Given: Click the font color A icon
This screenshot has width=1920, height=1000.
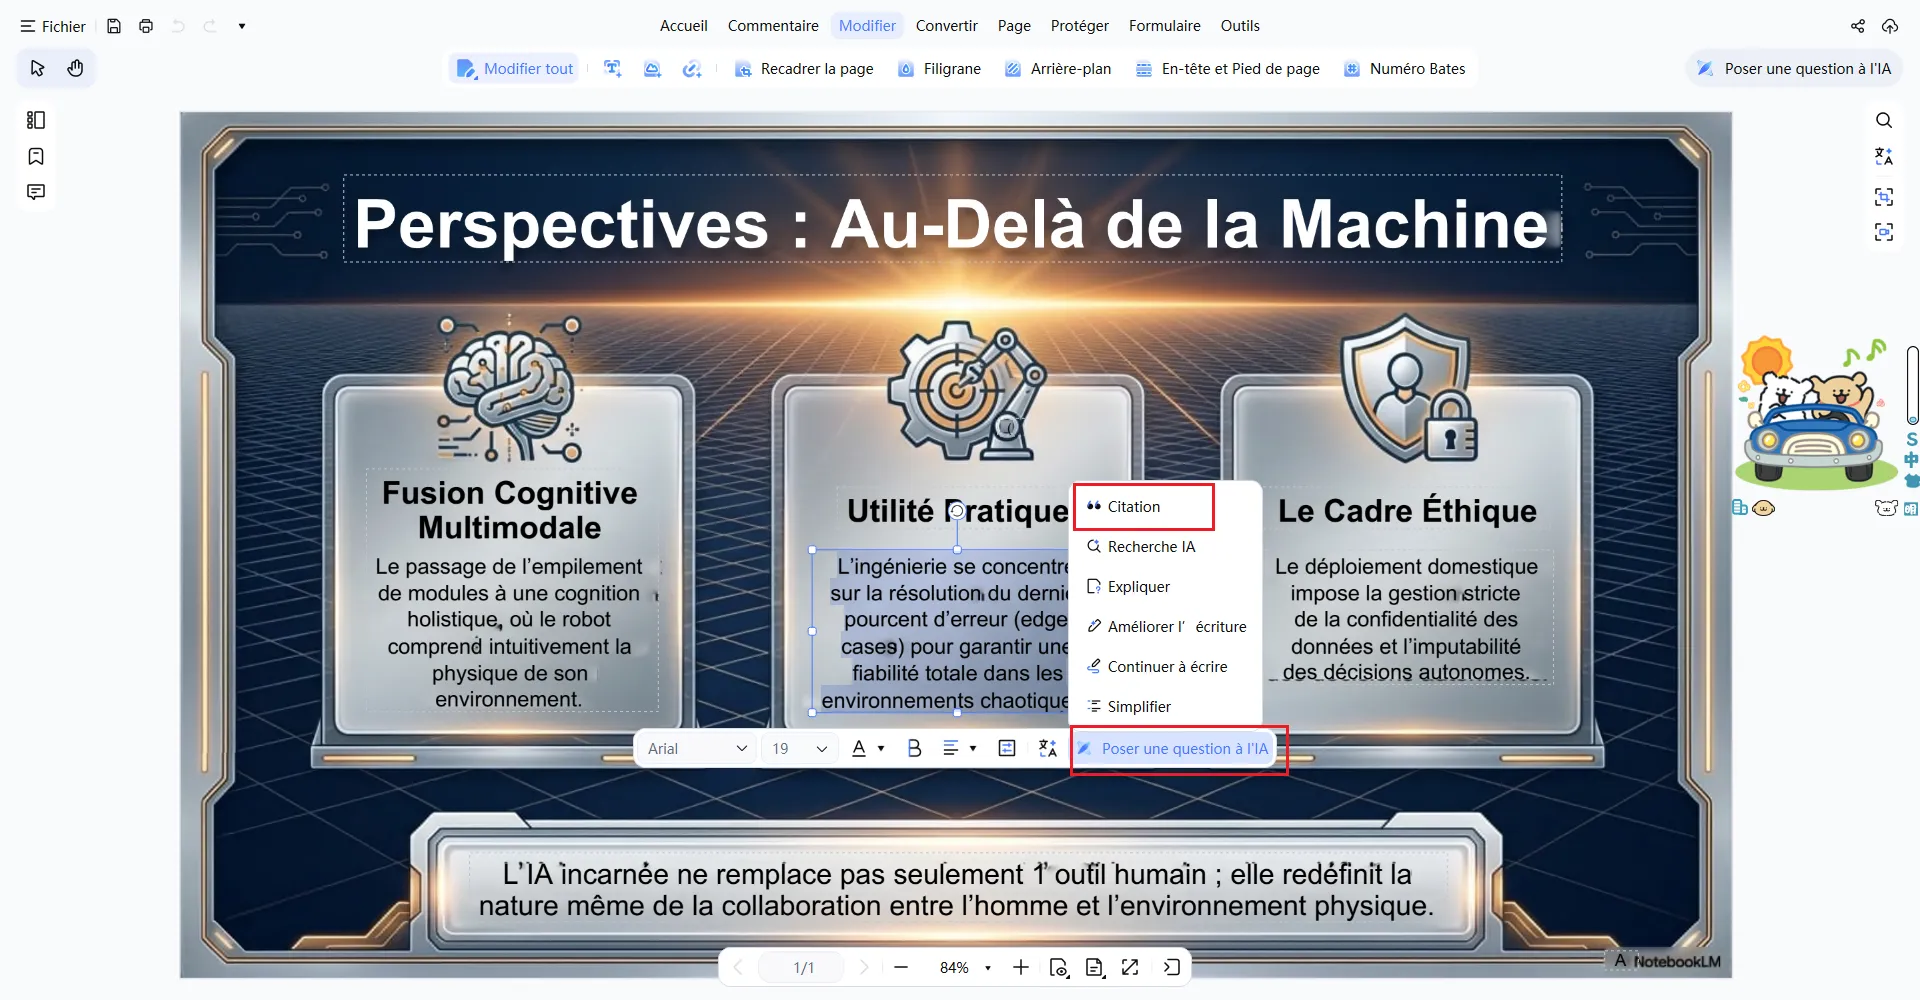Looking at the screenshot, I should click(x=859, y=749).
